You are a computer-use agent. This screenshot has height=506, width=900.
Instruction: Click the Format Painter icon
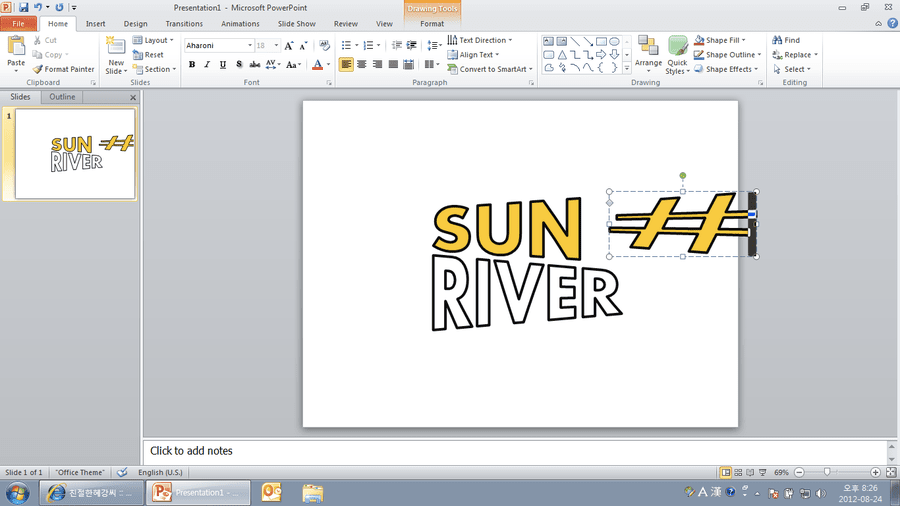38,69
